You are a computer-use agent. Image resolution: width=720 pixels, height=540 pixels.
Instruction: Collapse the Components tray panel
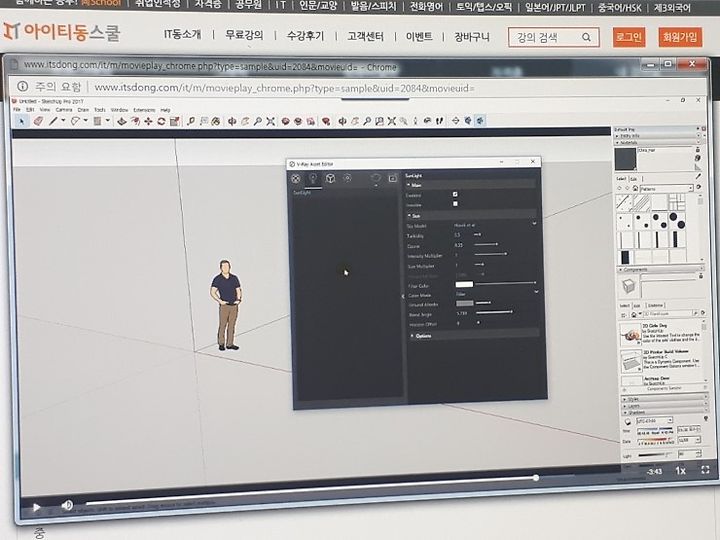click(x=660, y=270)
